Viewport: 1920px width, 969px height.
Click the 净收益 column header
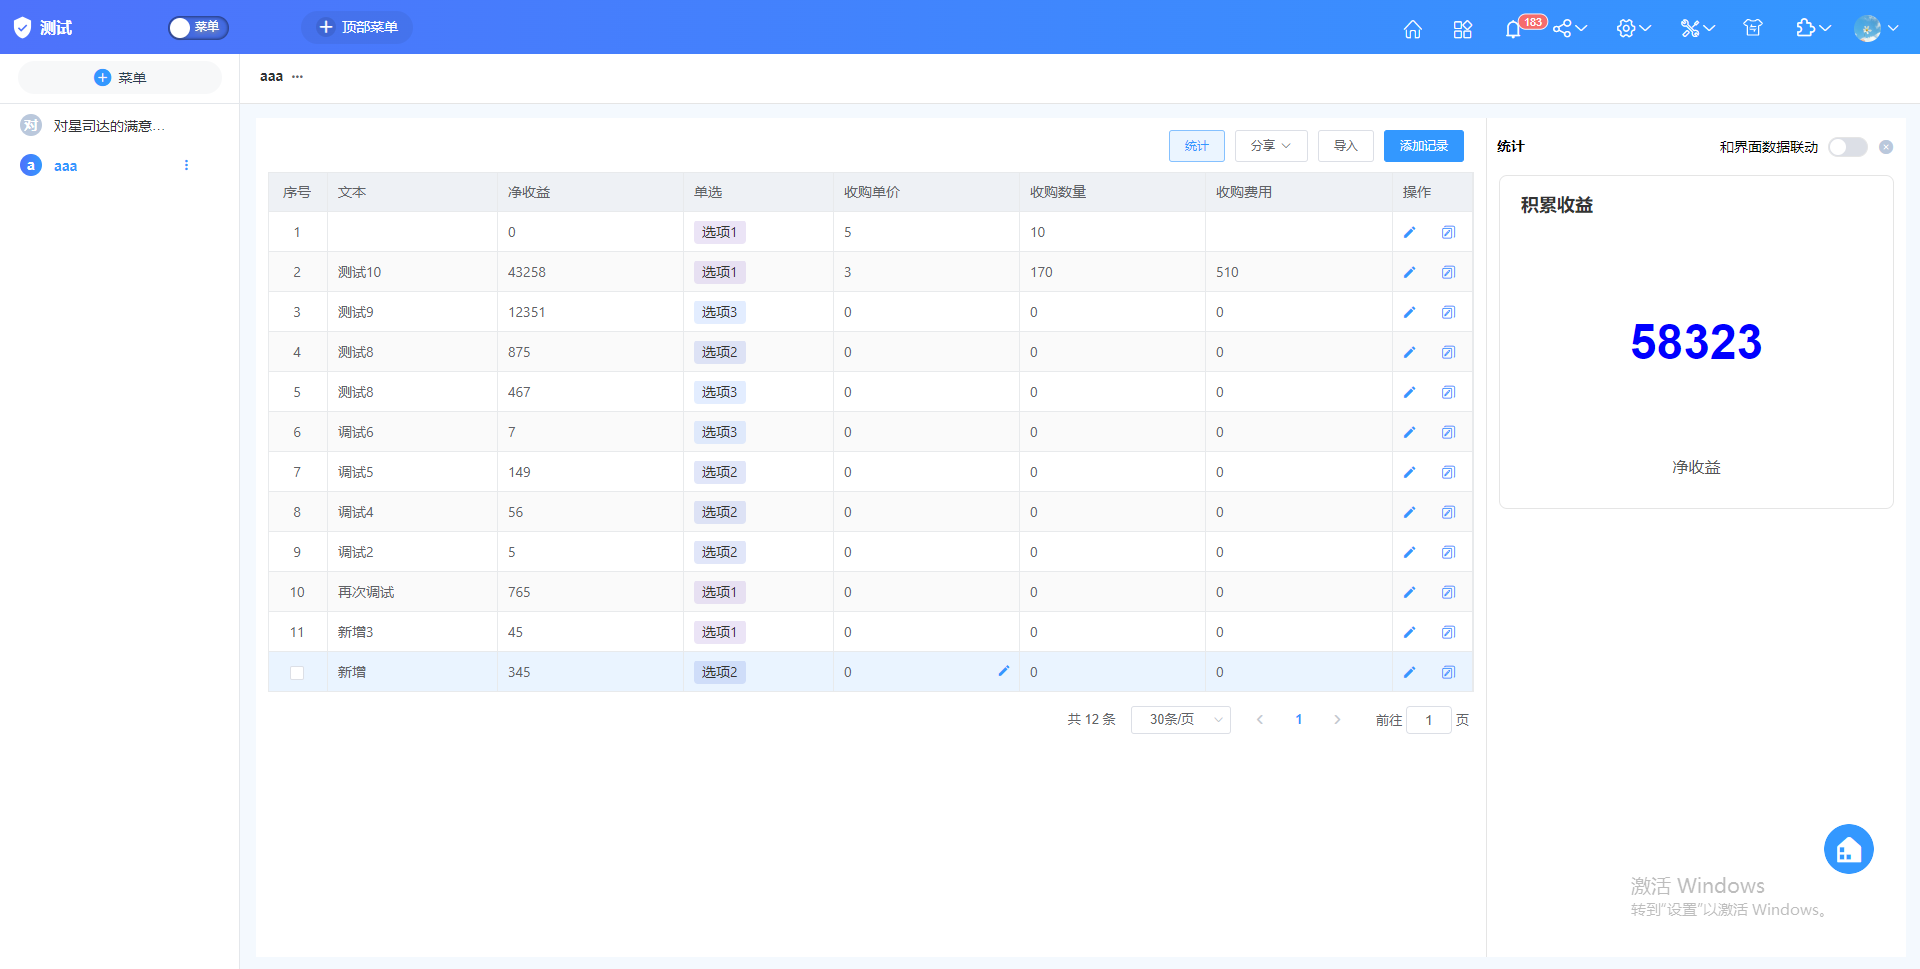590,192
